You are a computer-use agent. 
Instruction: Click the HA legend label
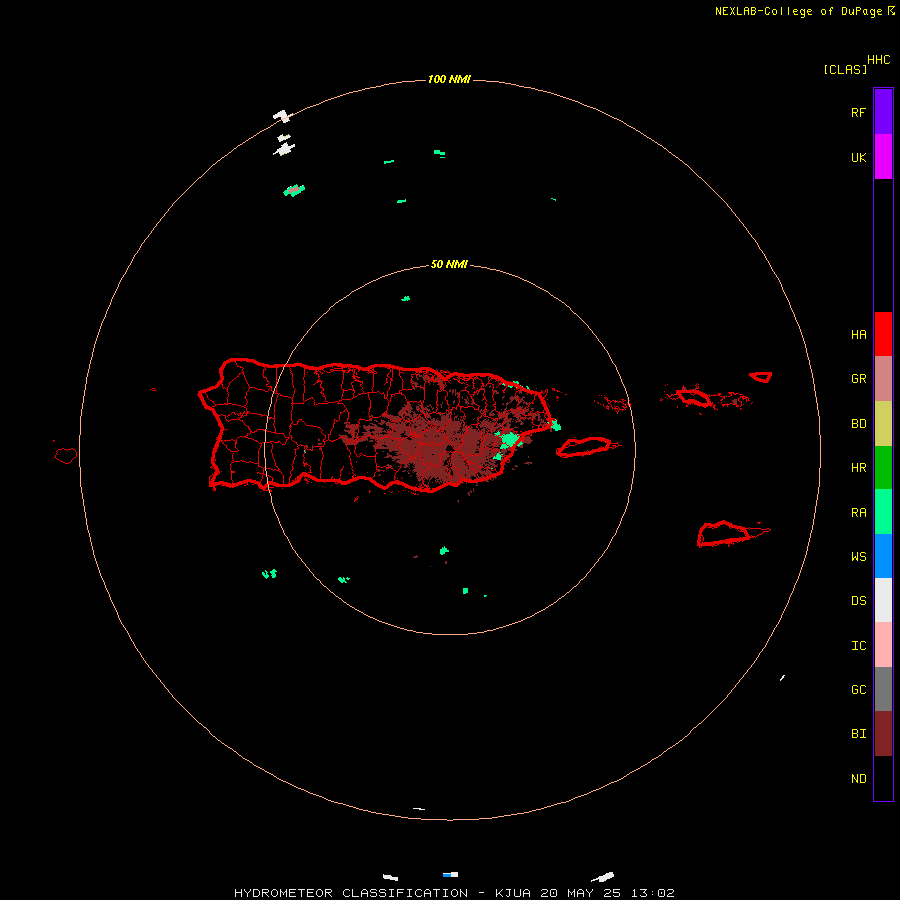coord(858,334)
